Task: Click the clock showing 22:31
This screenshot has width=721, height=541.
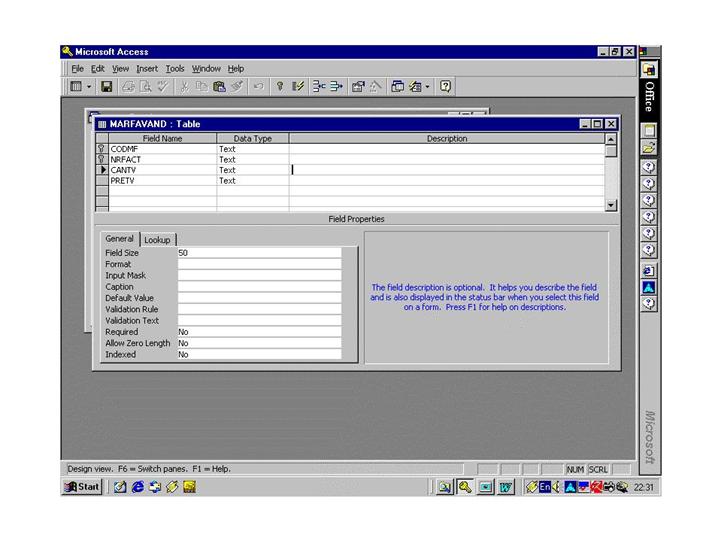Action: point(643,487)
